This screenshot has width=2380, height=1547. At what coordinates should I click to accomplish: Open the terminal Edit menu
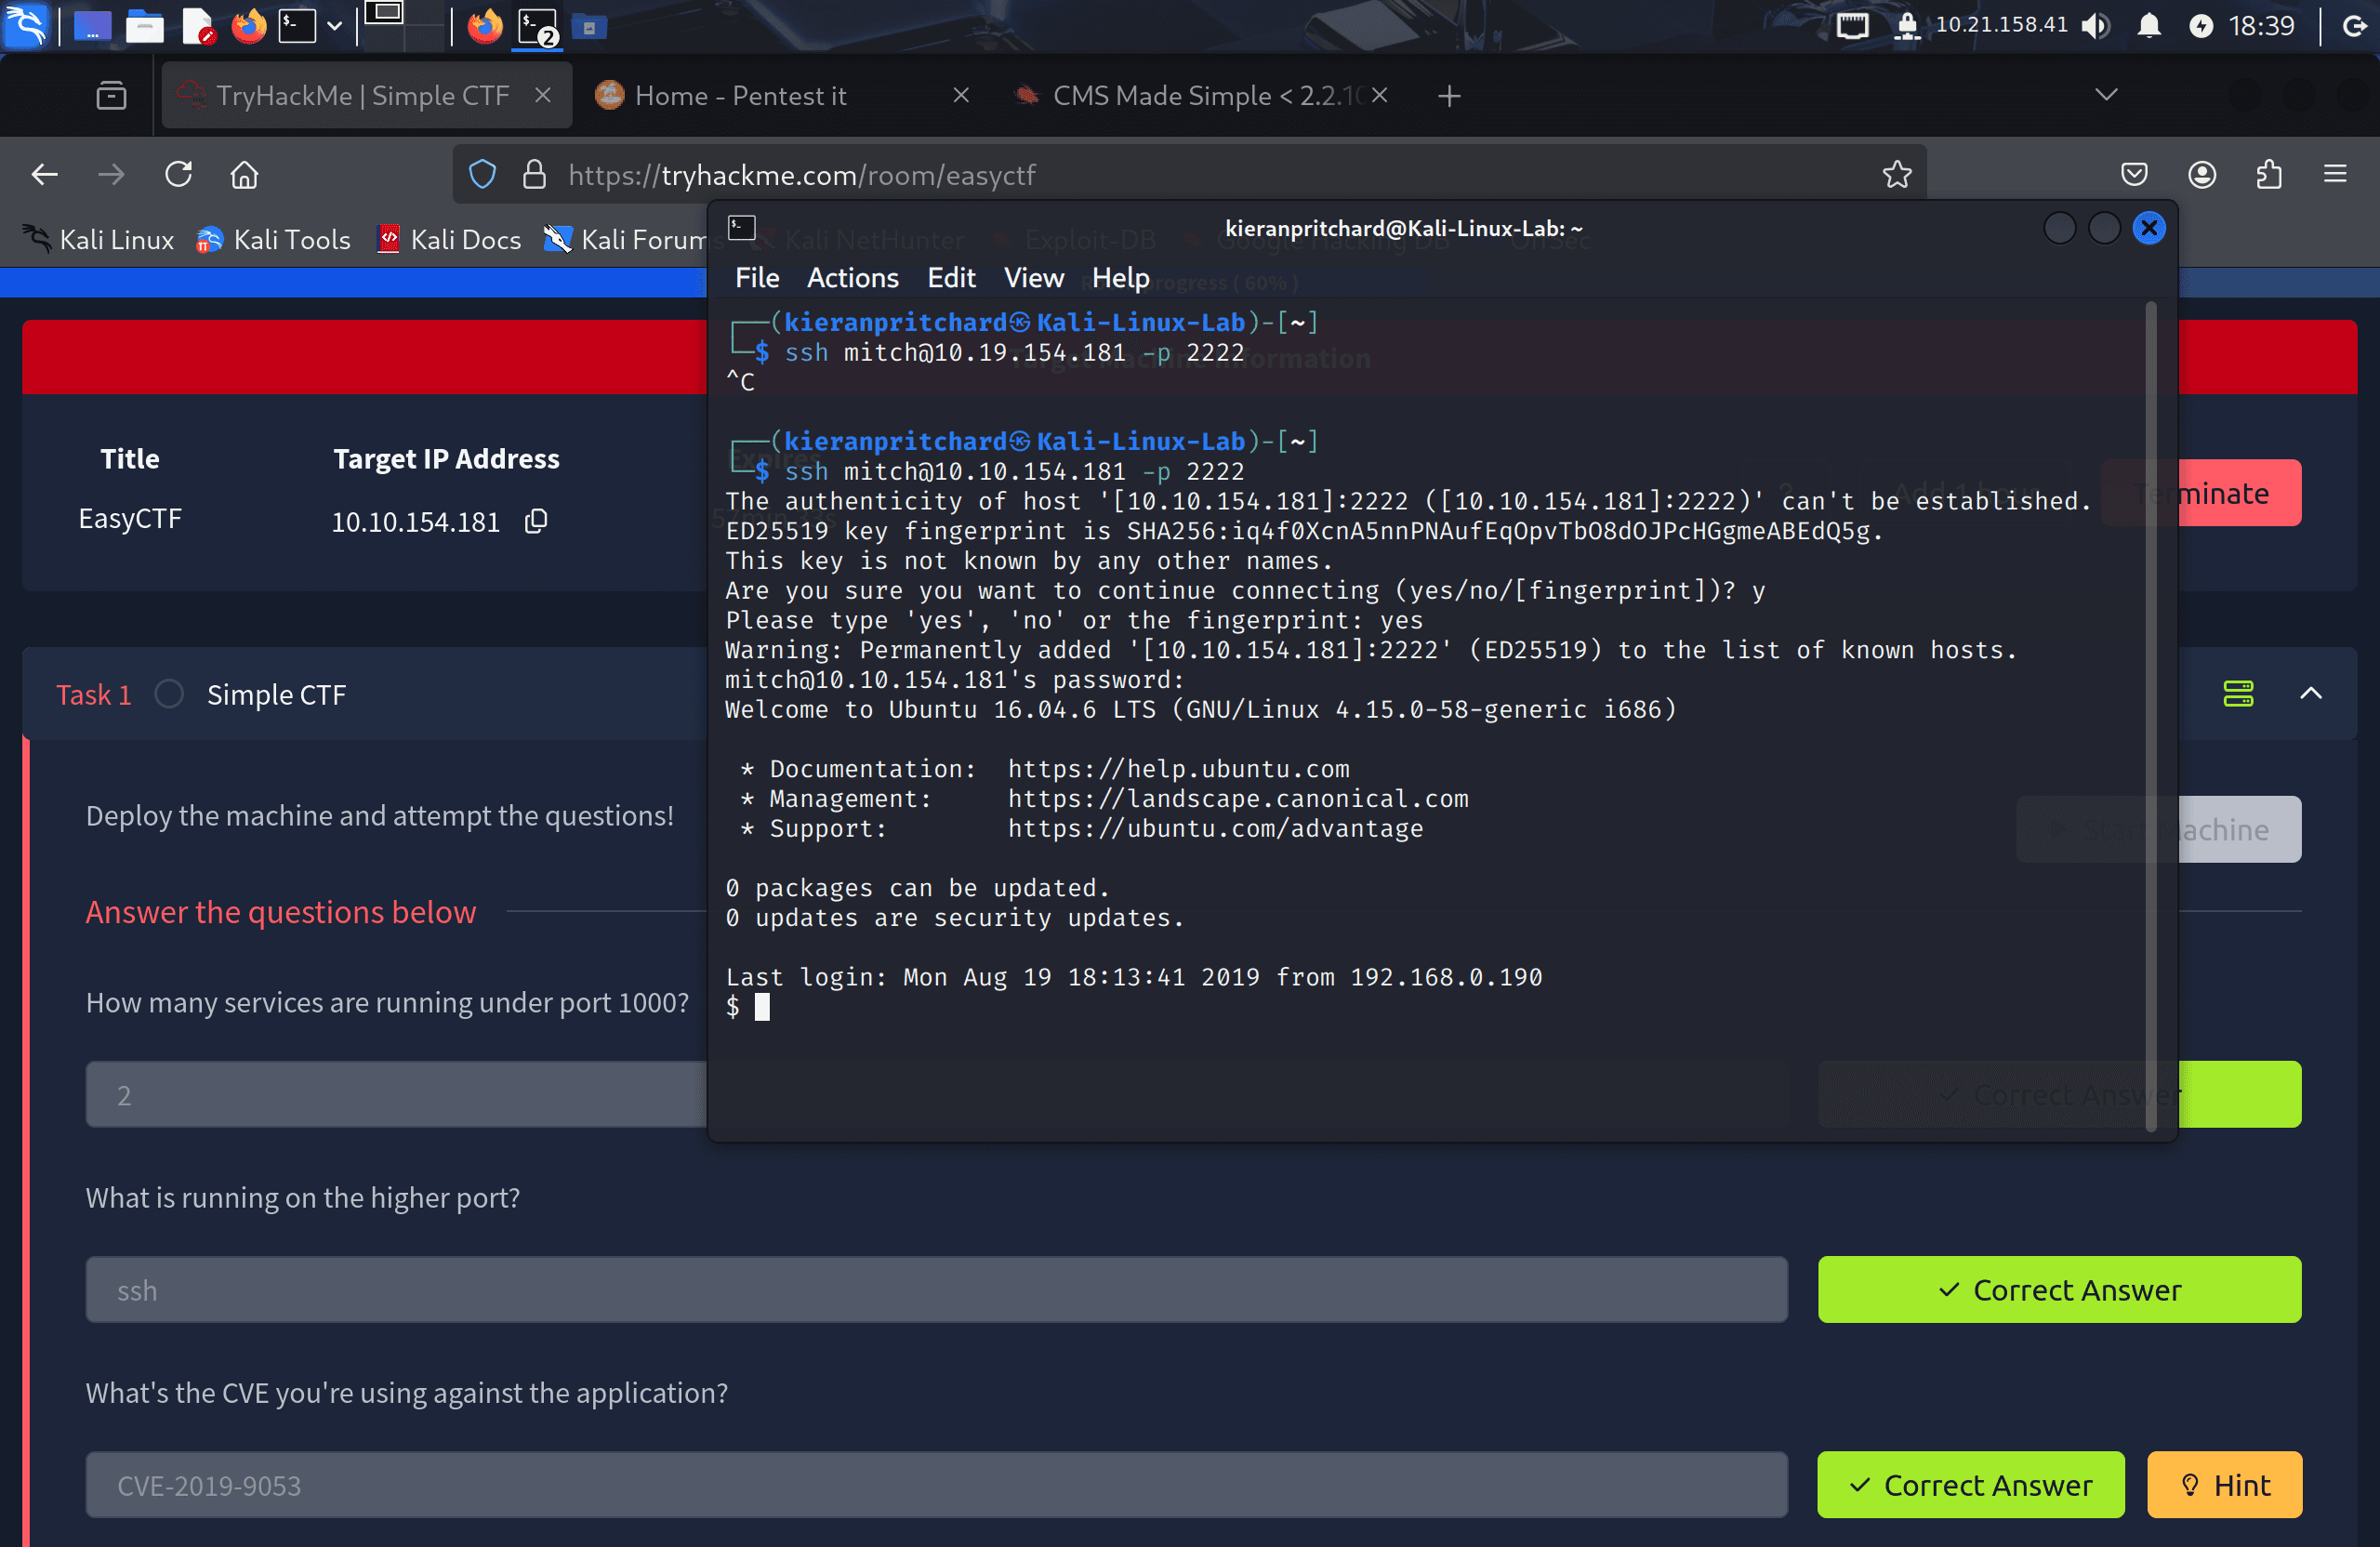click(x=951, y=278)
